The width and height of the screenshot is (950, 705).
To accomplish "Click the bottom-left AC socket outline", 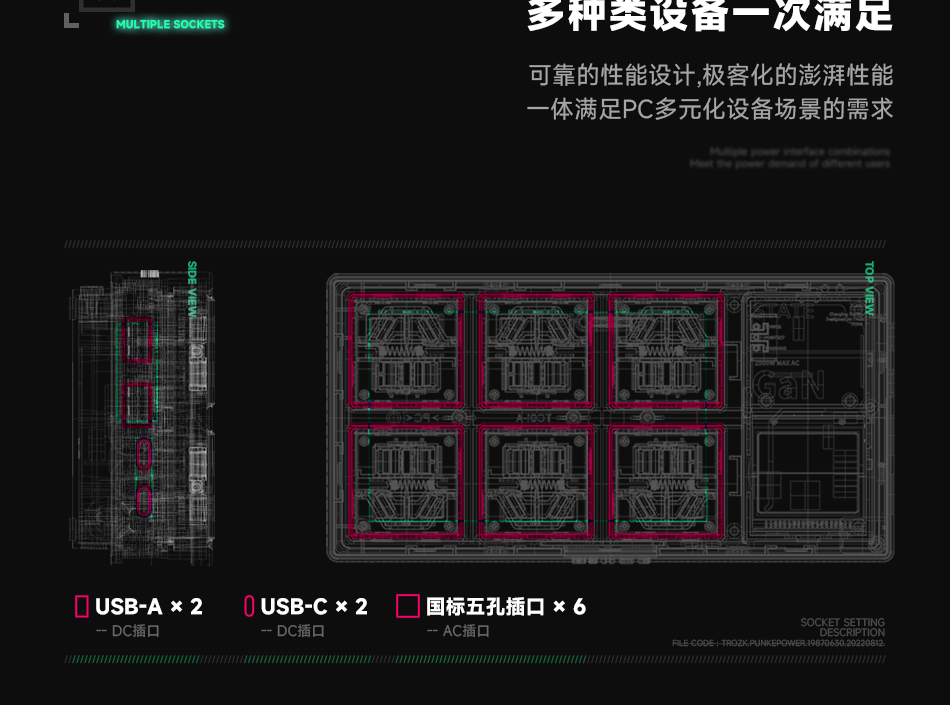I will click(406, 482).
